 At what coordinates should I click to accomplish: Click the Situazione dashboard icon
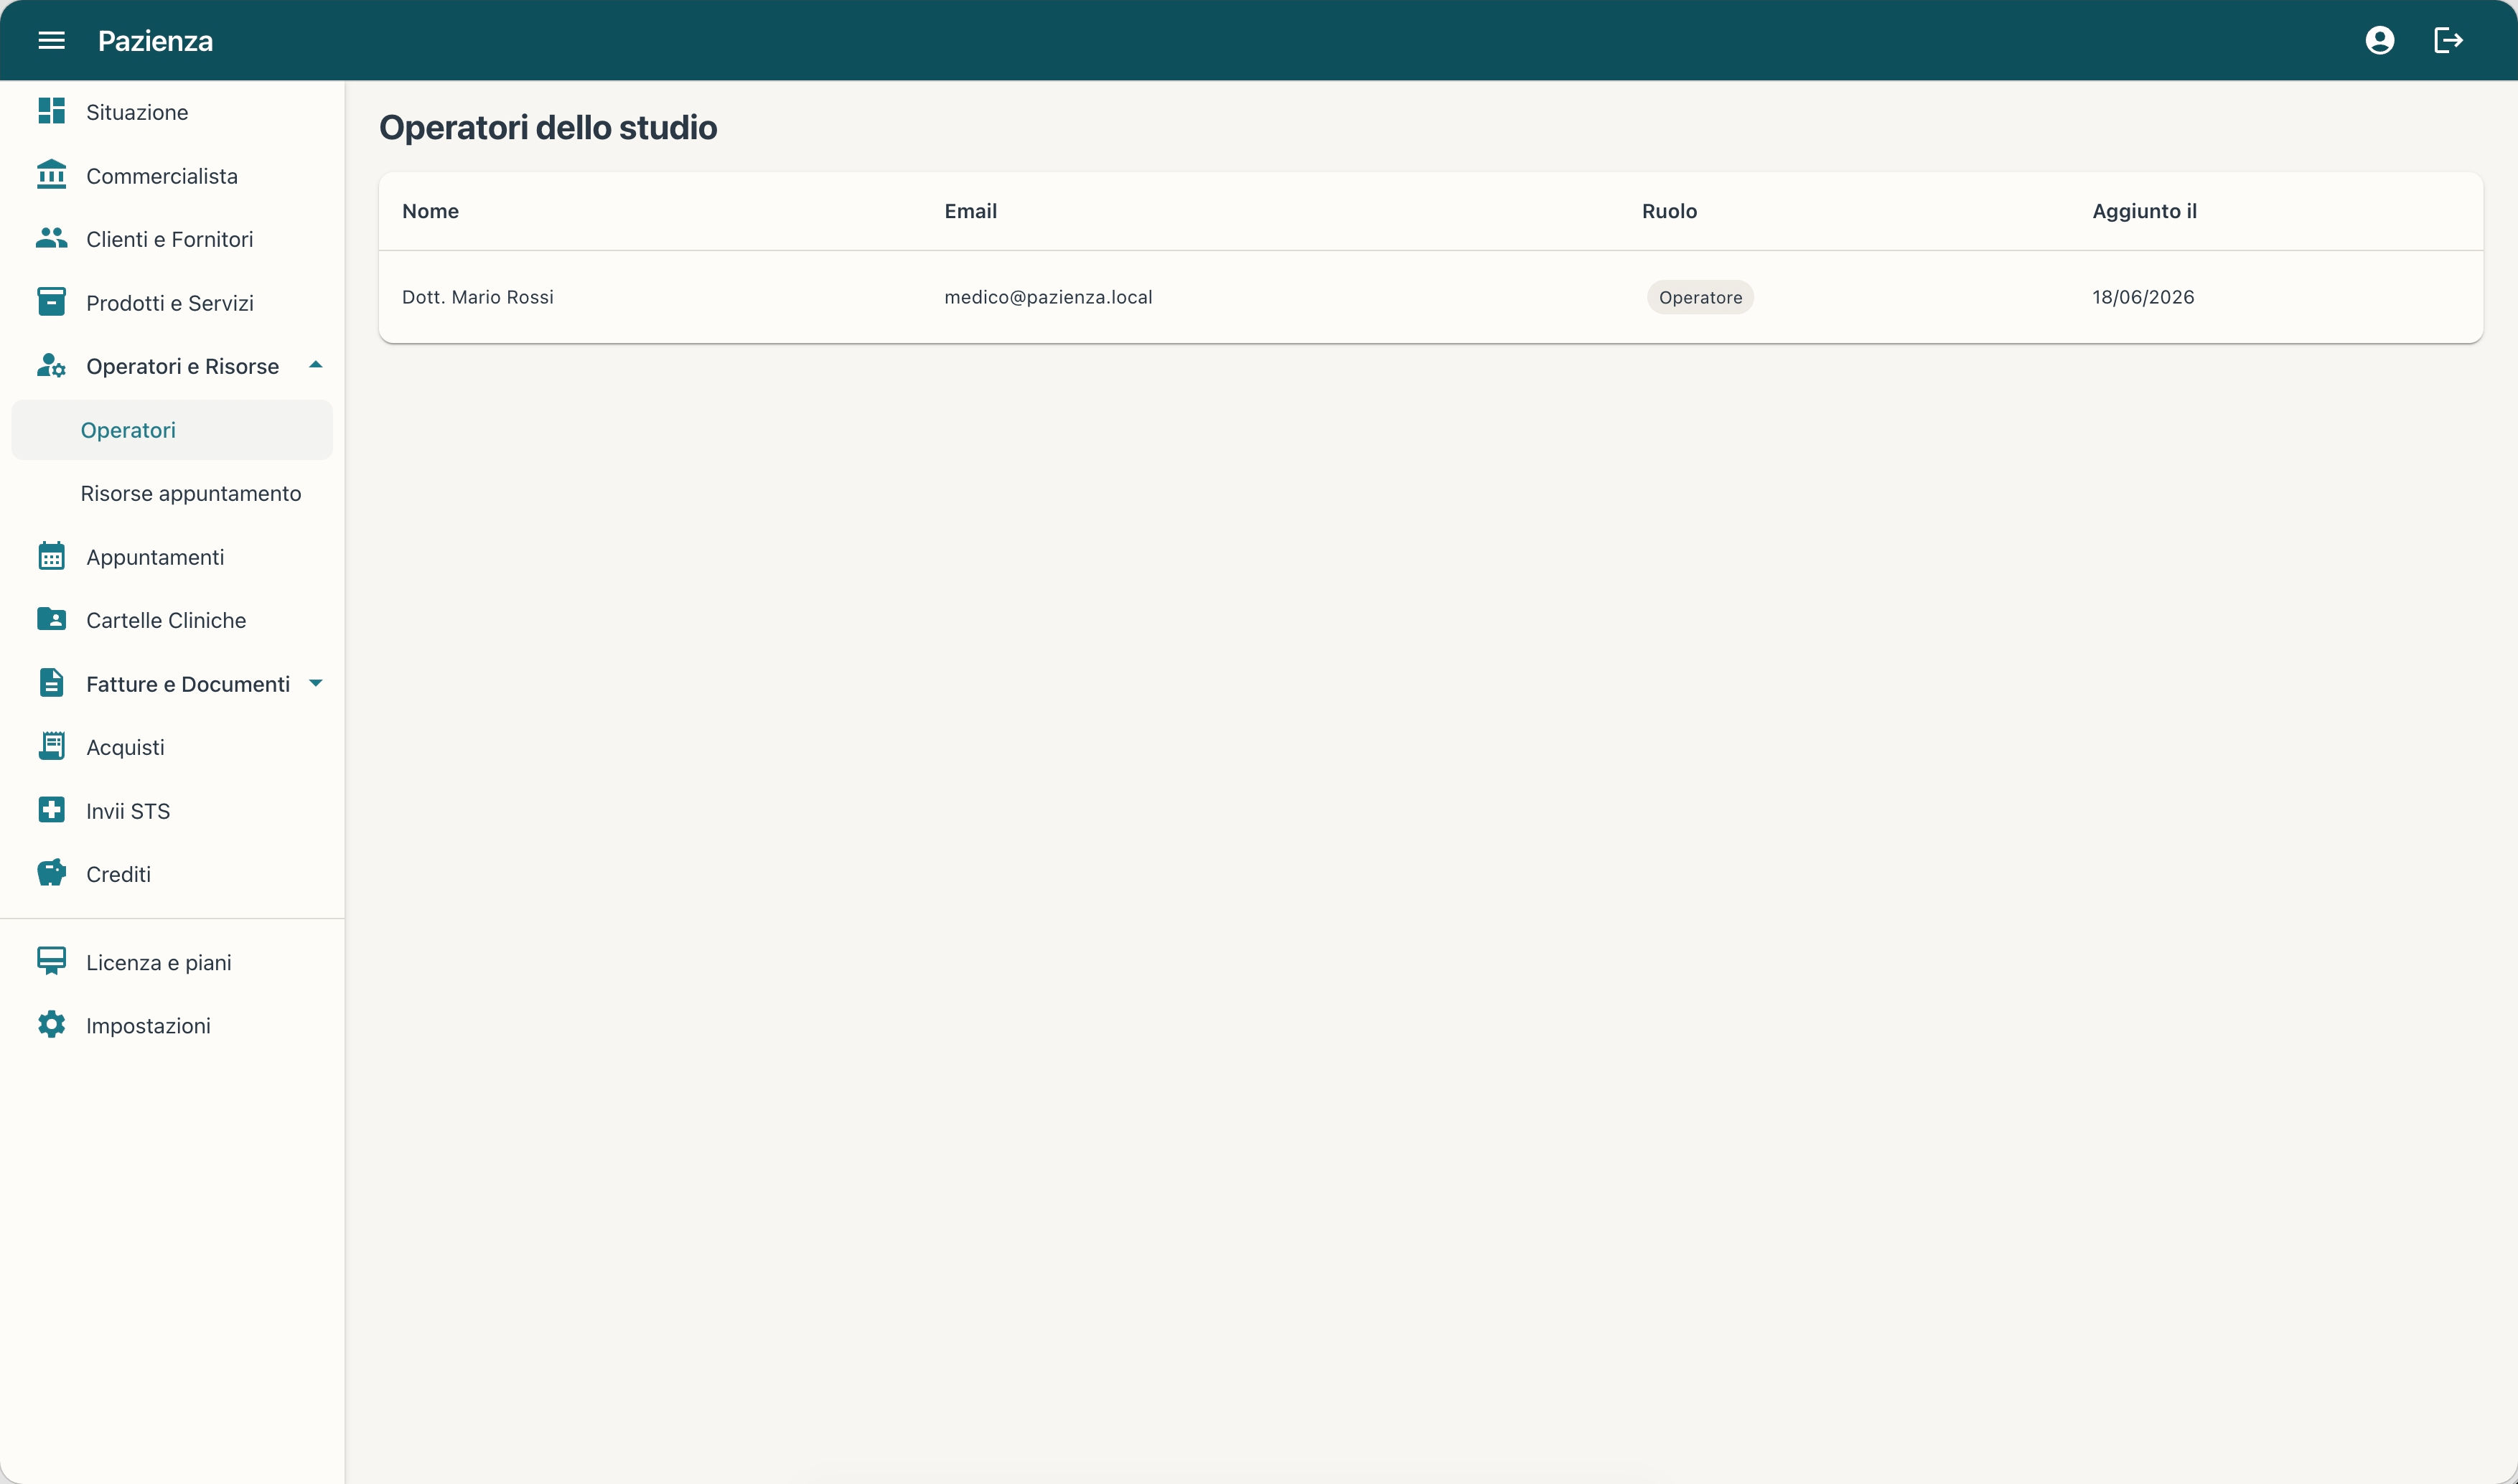pos(51,111)
